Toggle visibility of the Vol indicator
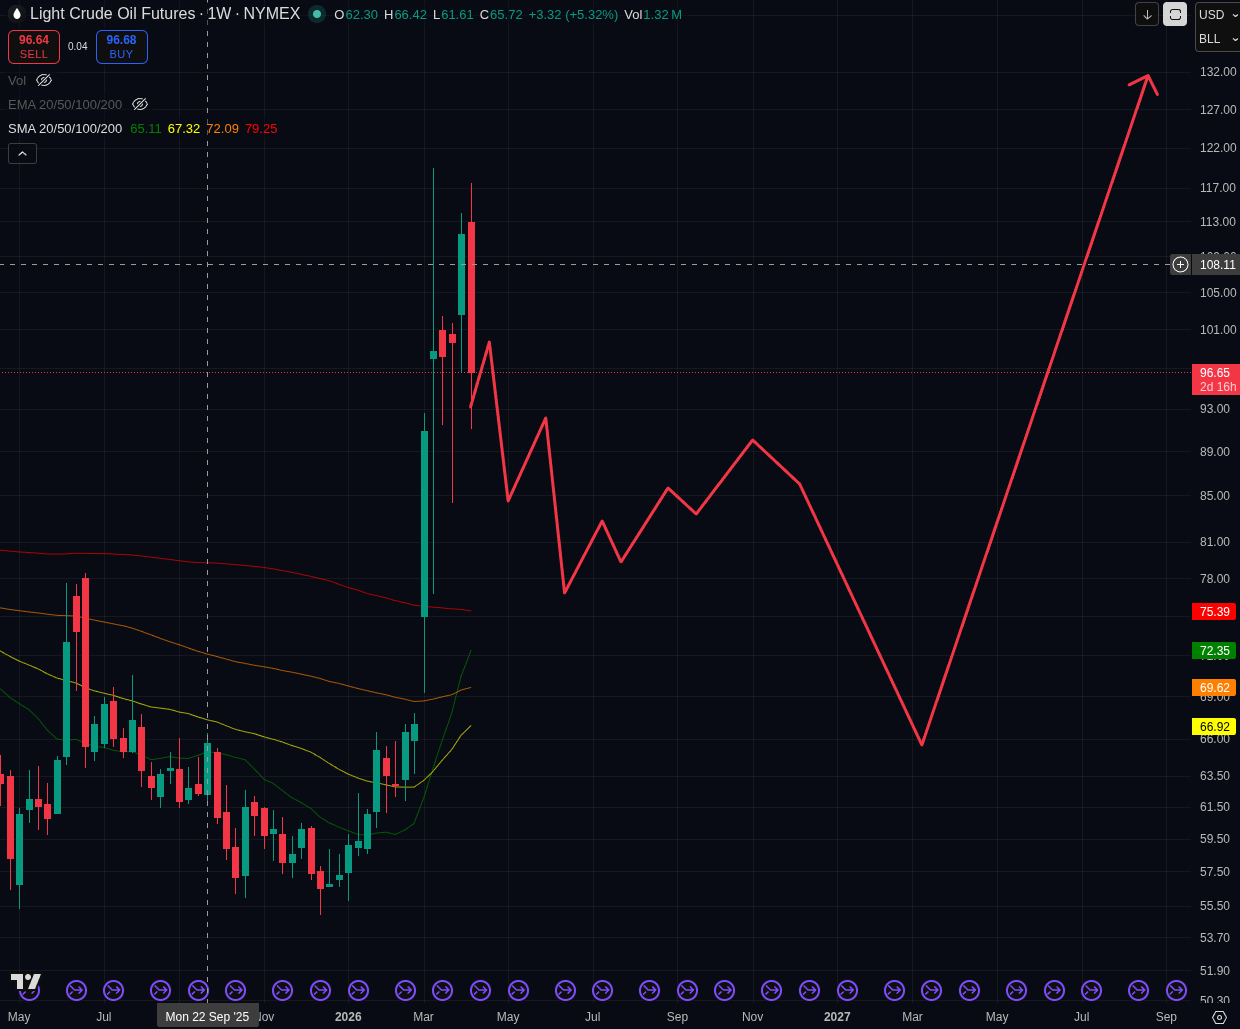 [44, 80]
